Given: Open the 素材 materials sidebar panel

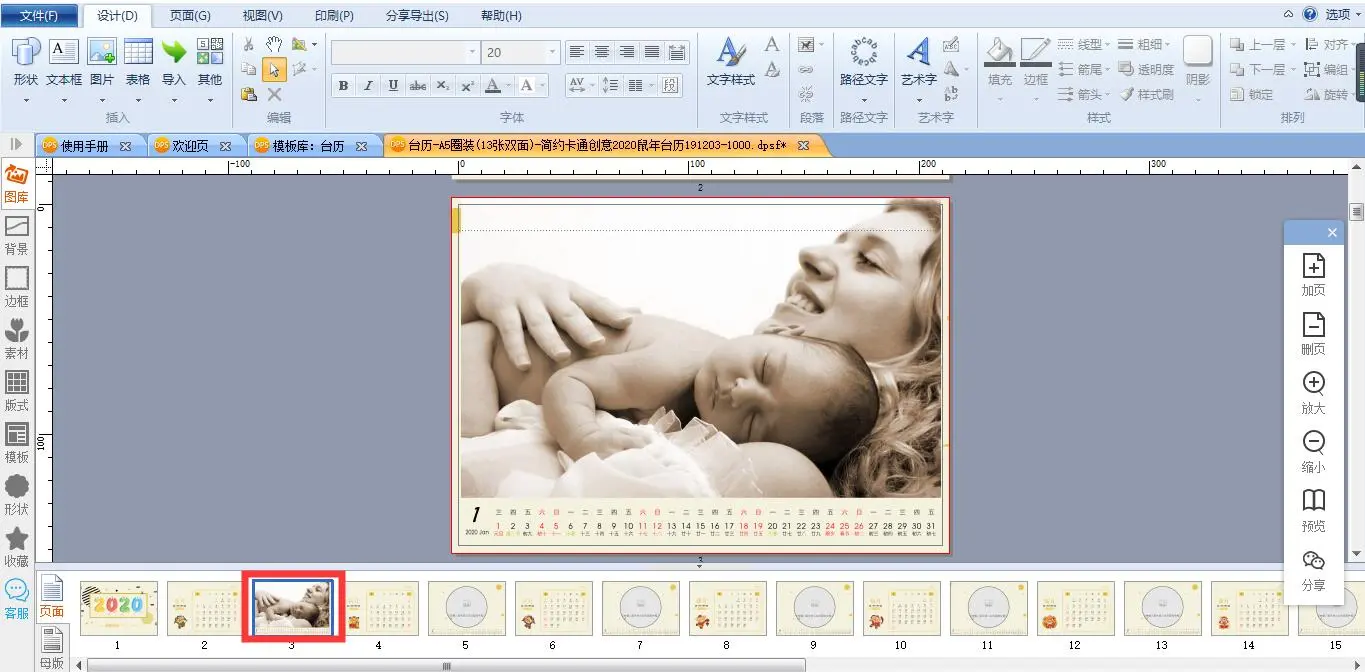Looking at the screenshot, I should (16, 338).
